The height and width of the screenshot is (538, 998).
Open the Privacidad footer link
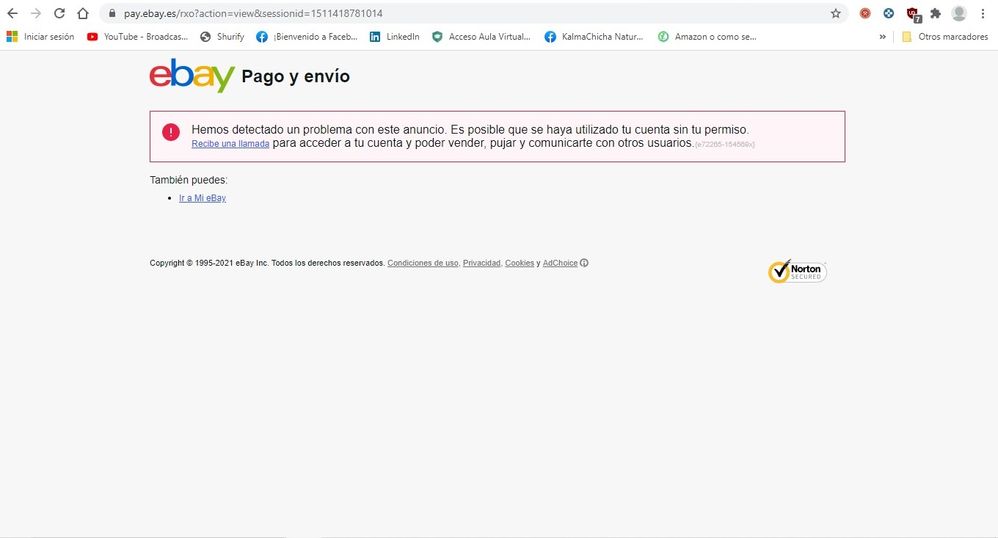(481, 263)
